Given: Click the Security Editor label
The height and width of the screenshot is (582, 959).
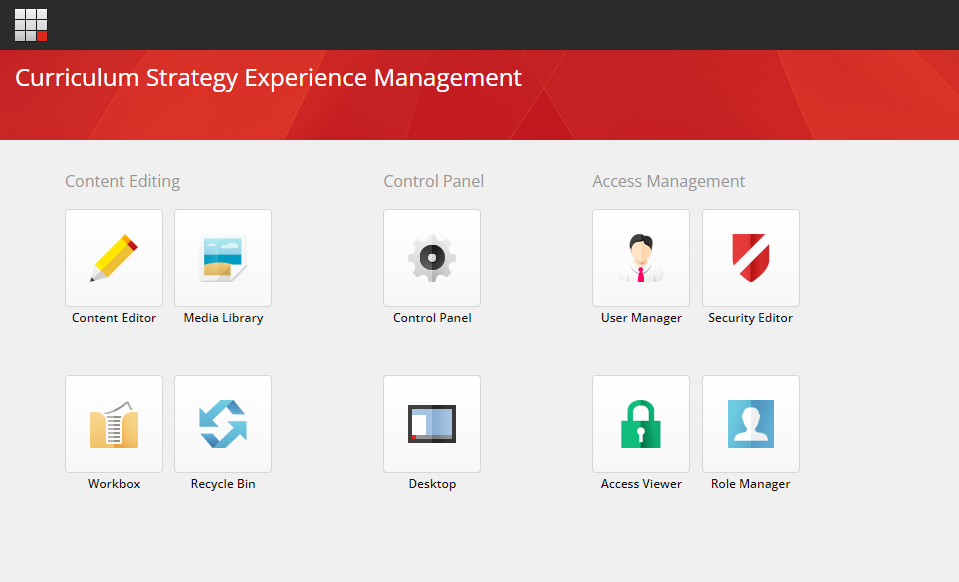Looking at the screenshot, I should click(x=750, y=318).
